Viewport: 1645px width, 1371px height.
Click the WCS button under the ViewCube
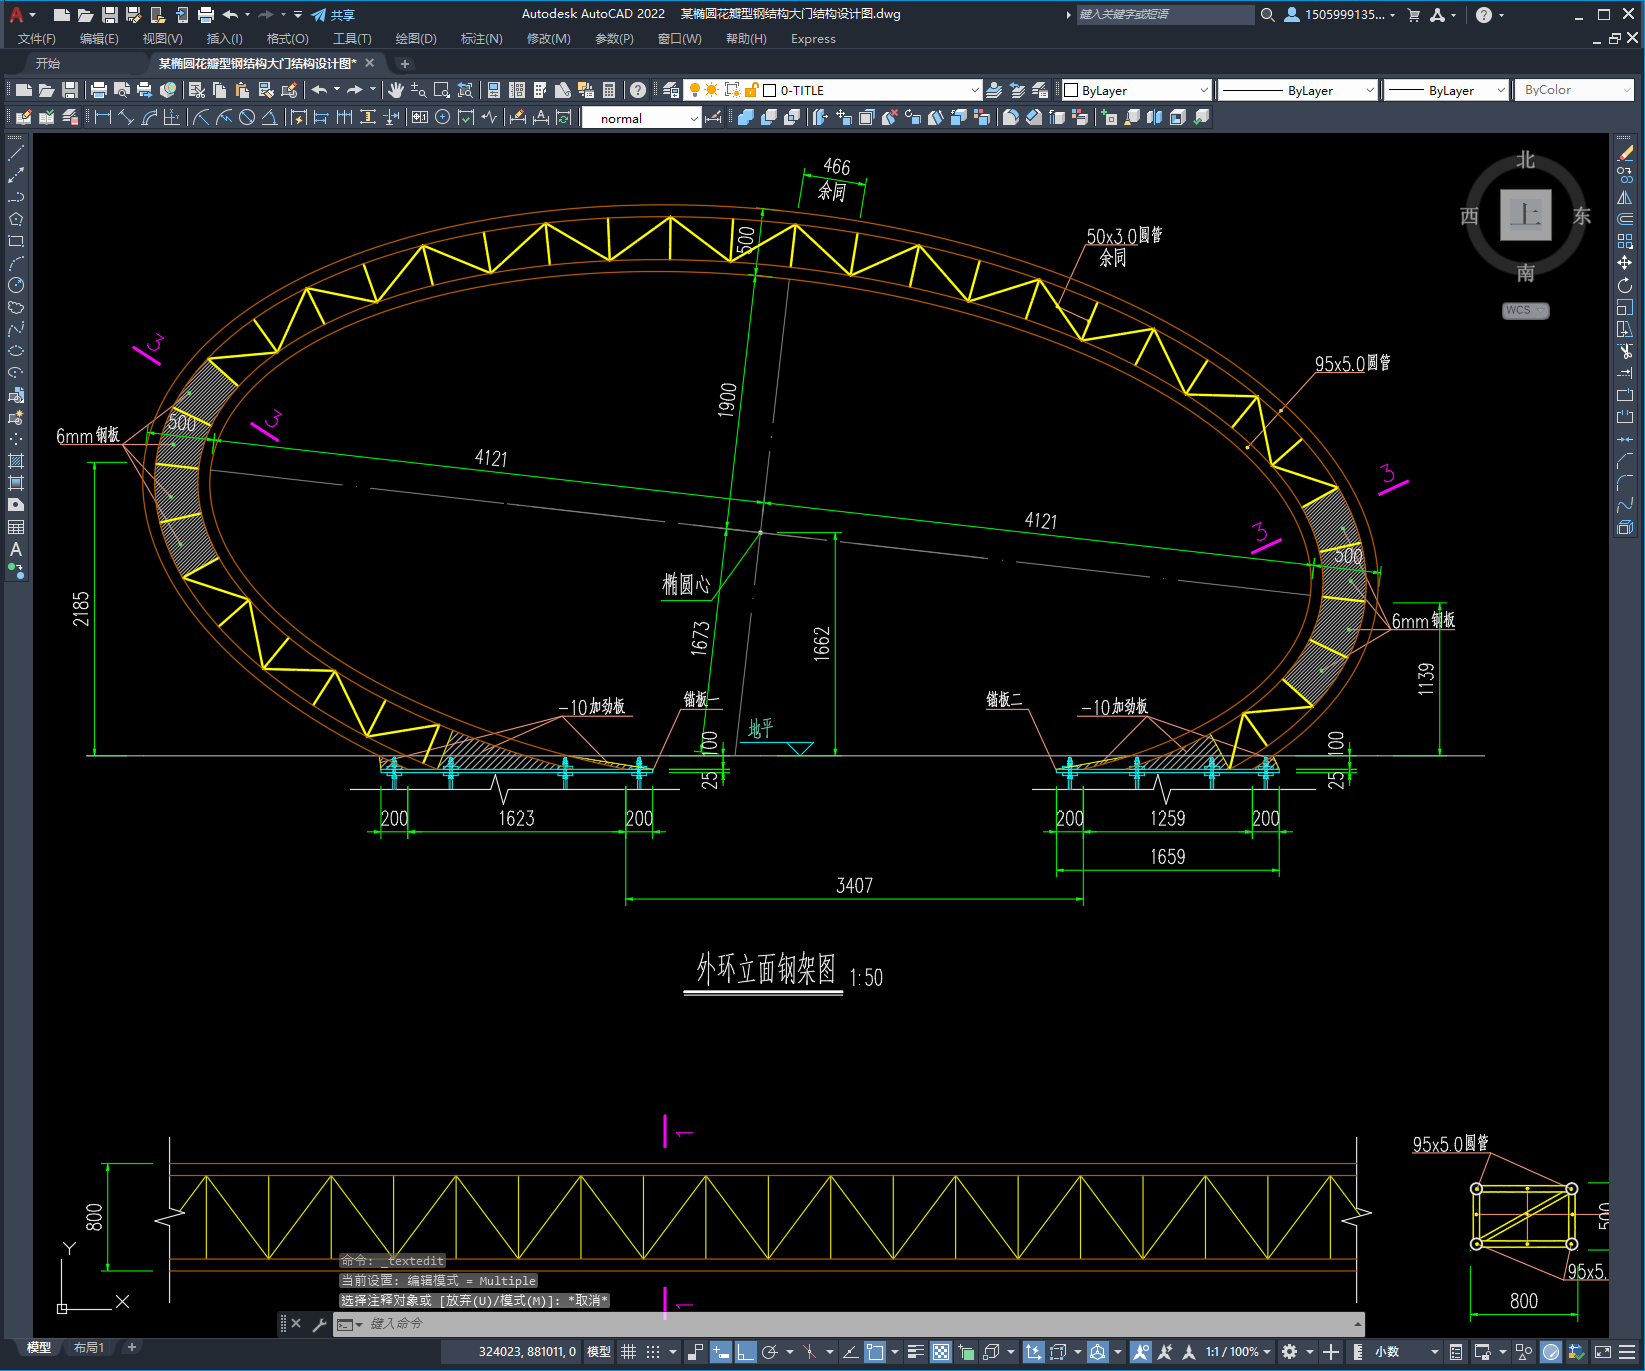[1525, 310]
